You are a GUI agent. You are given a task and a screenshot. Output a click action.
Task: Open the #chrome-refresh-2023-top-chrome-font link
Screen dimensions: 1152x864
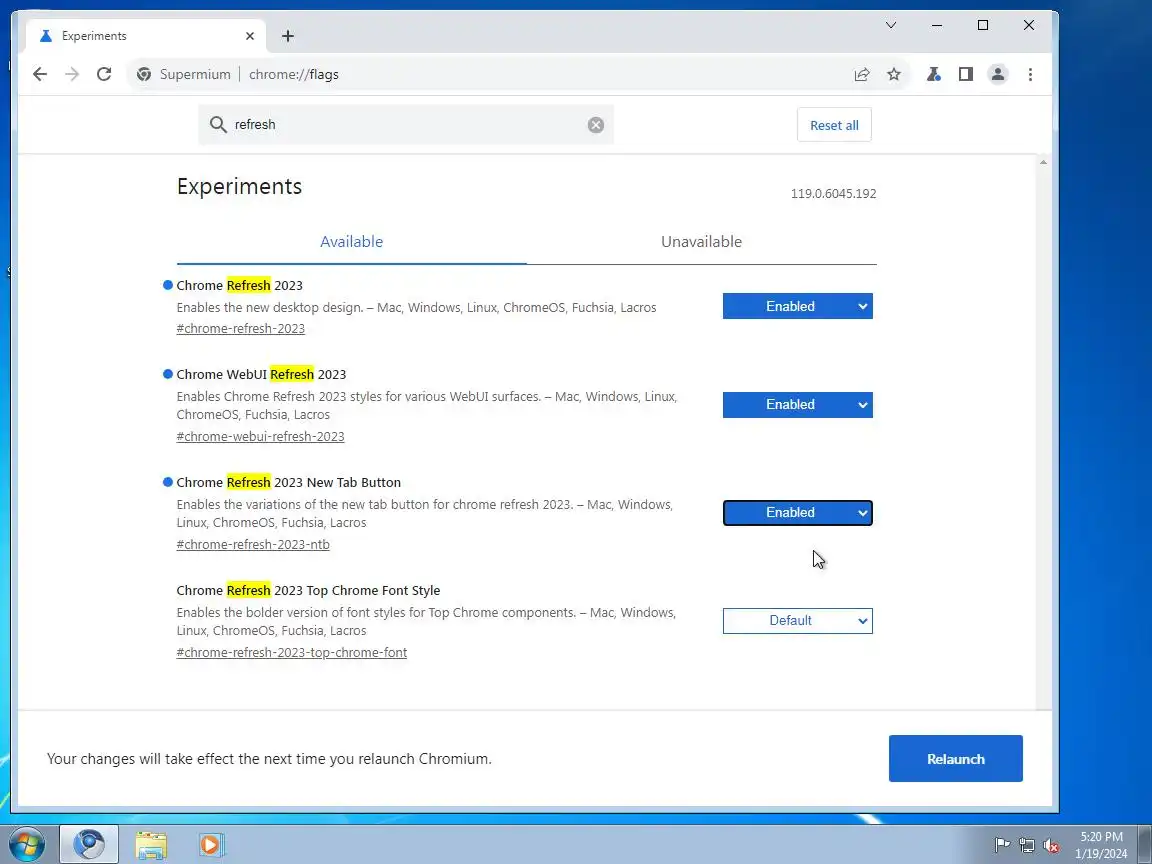click(292, 652)
